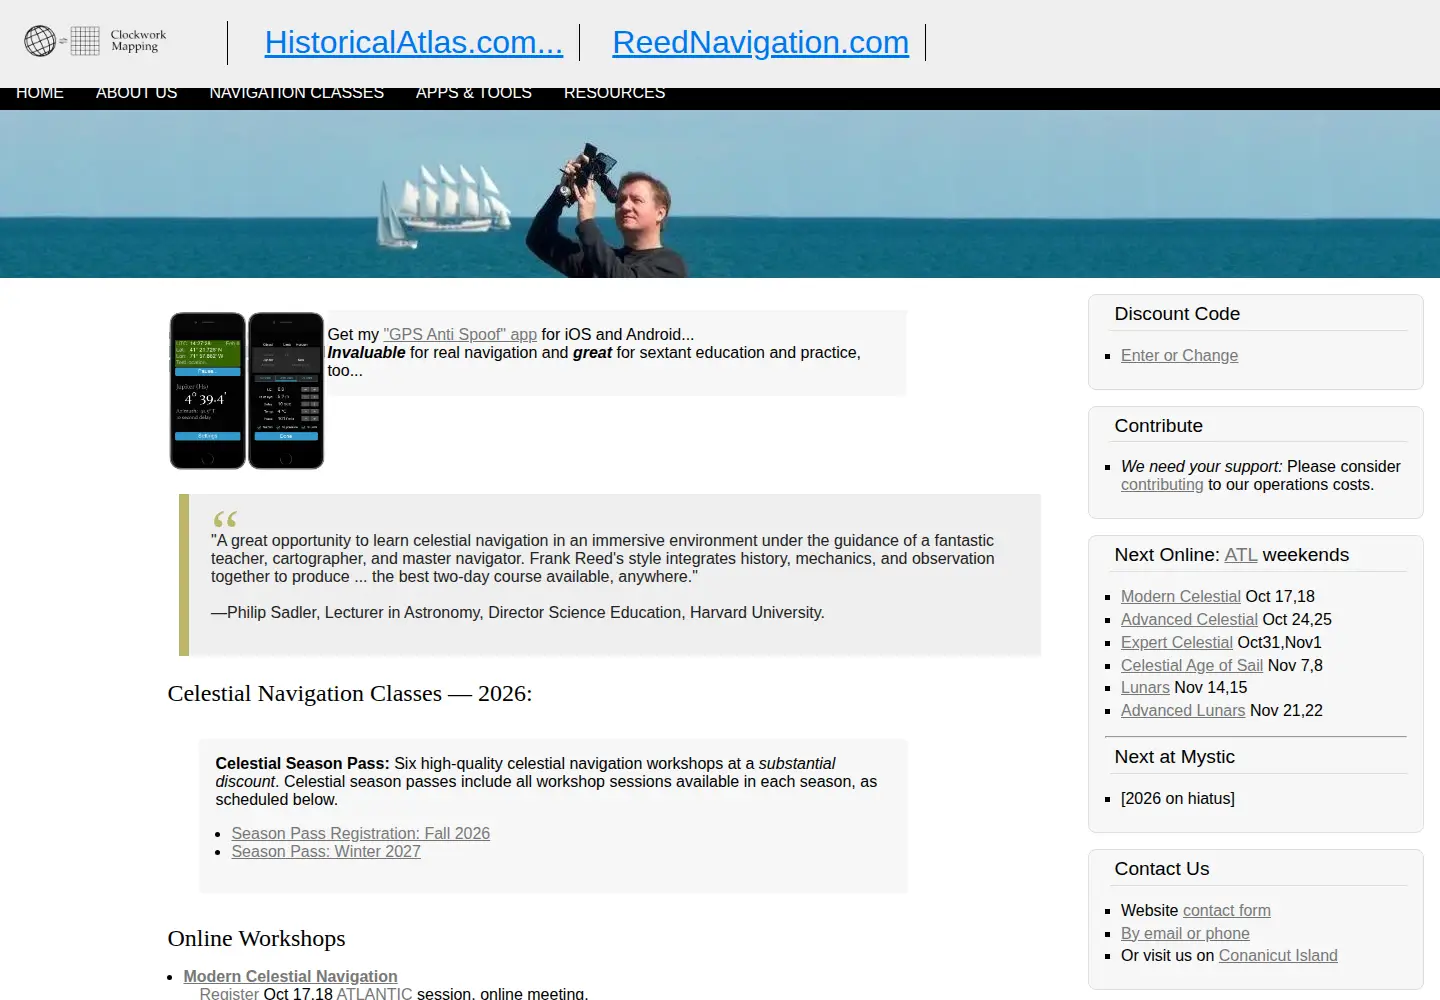Open the Lunars Nov 14,15 link
This screenshot has width=1440, height=1000.
click(x=1145, y=688)
